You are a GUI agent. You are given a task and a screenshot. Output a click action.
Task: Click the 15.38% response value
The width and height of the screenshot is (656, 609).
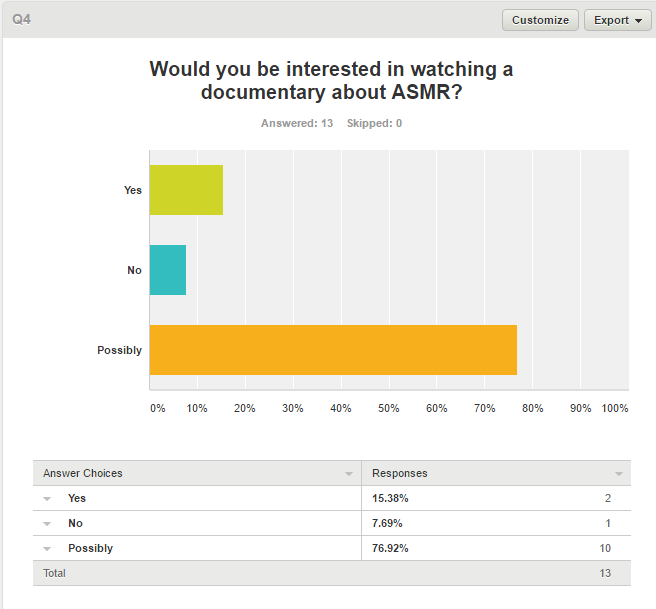tap(390, 498)
